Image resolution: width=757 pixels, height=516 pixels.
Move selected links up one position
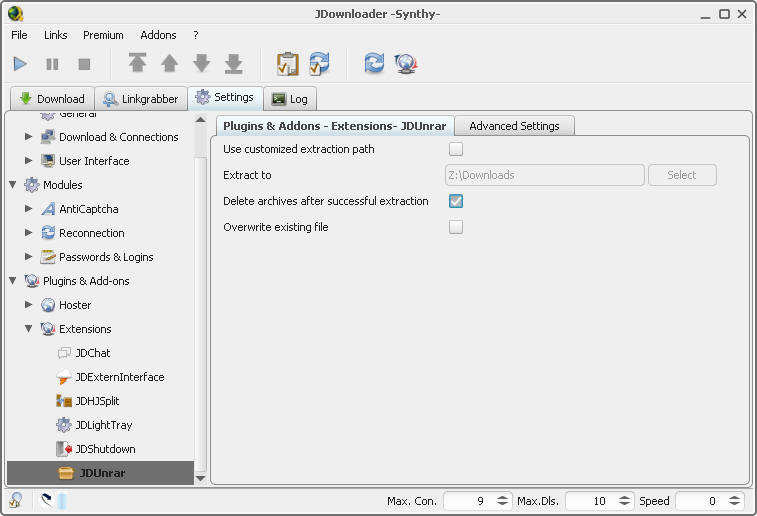[x=169, y=63]
